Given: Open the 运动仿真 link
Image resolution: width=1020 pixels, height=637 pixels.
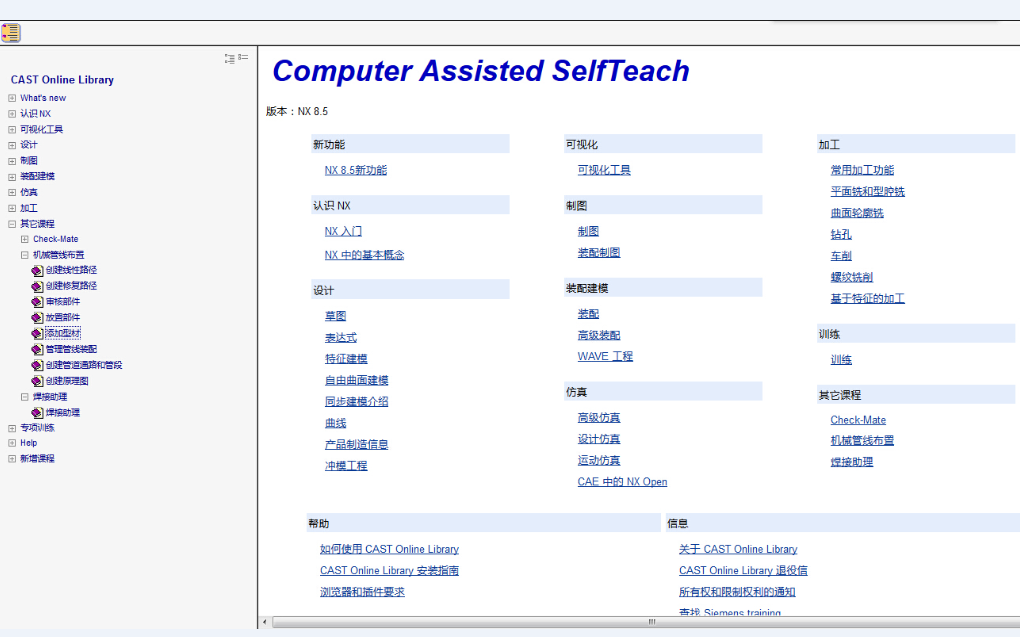Looking at the screenshot, I should (x=599, y=461).
